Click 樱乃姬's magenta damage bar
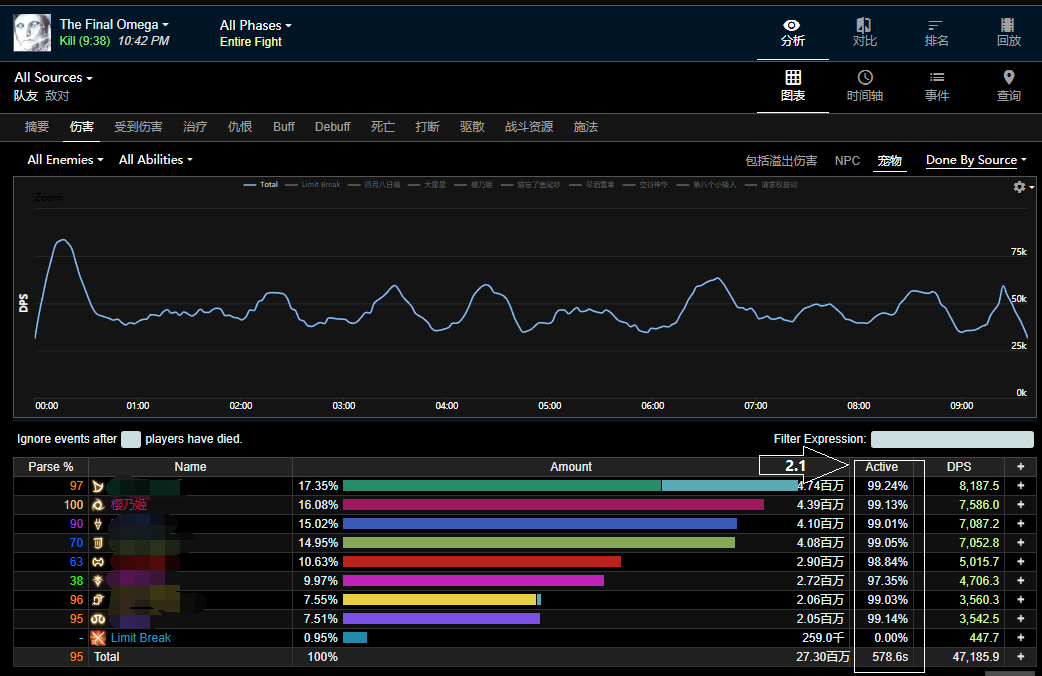Screen dimensions: 1042x676 [553, 505]
